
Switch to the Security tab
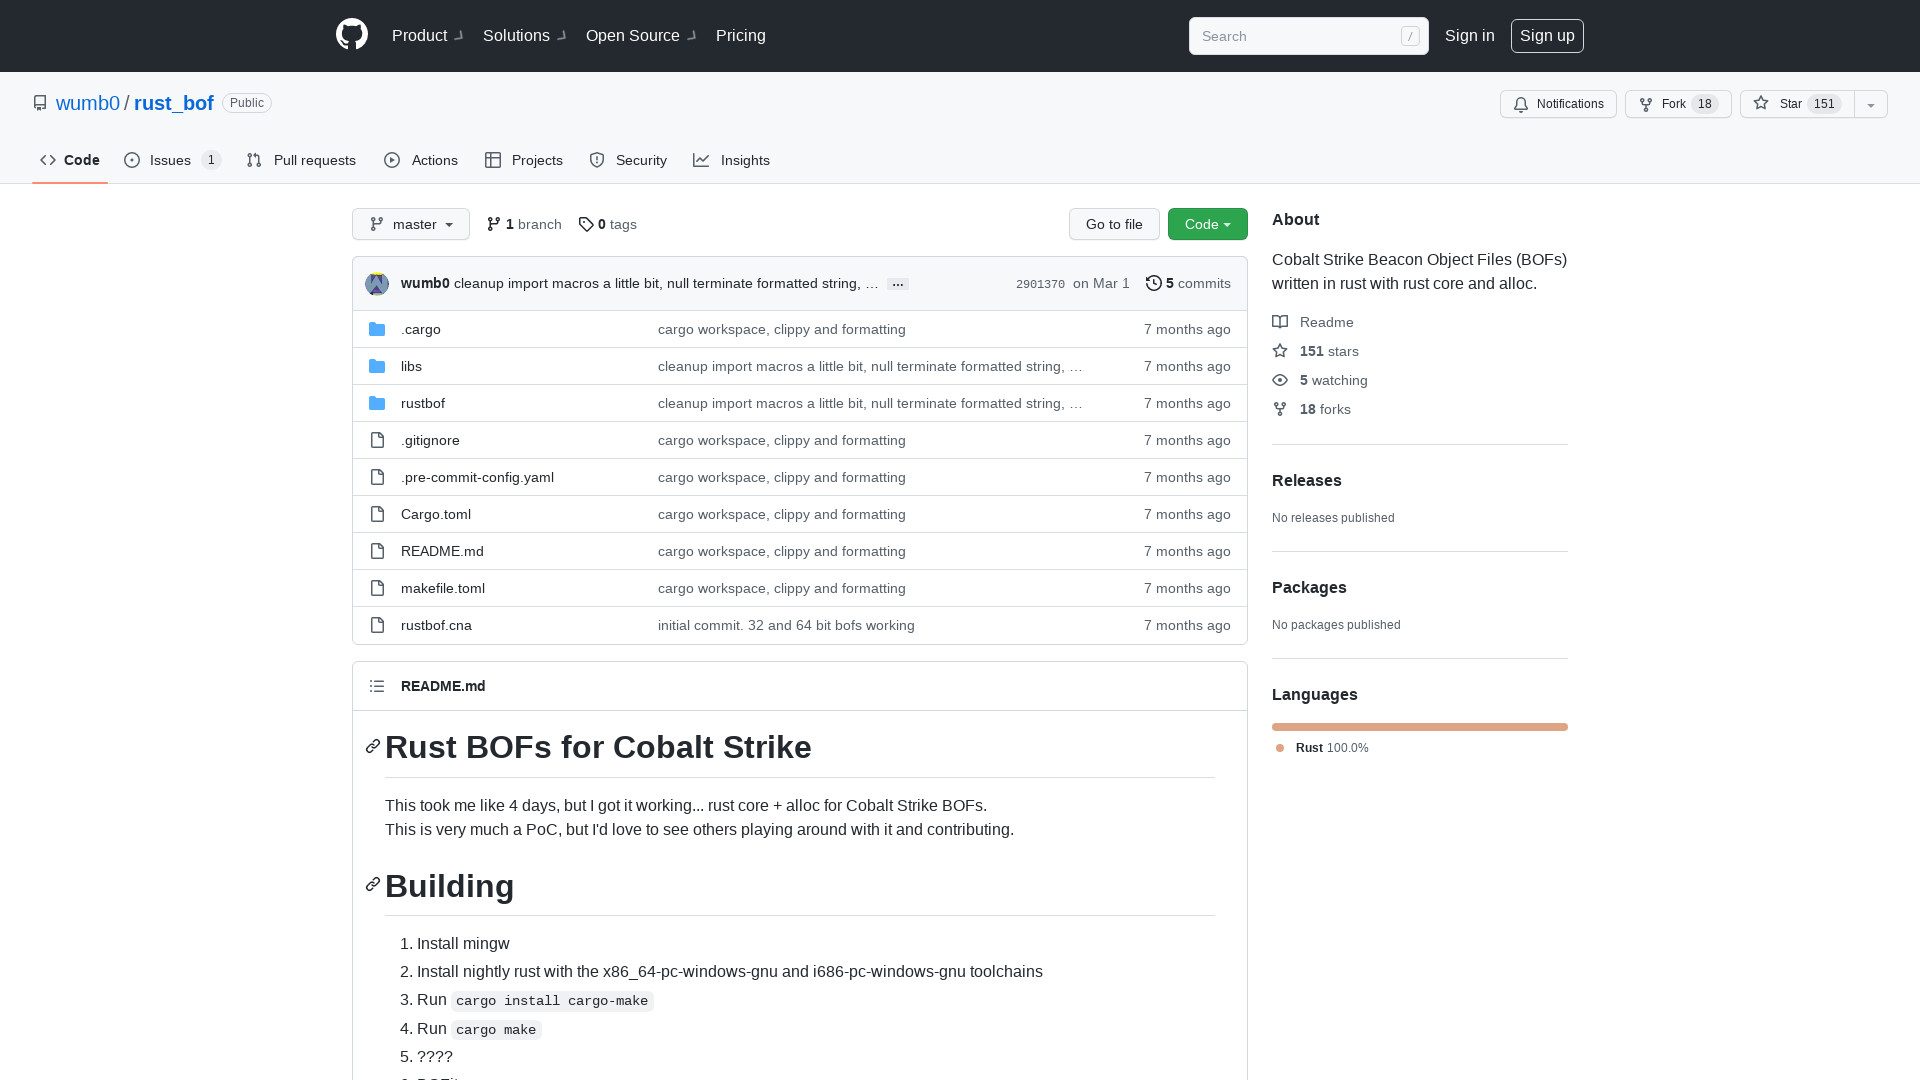[628, 160]
